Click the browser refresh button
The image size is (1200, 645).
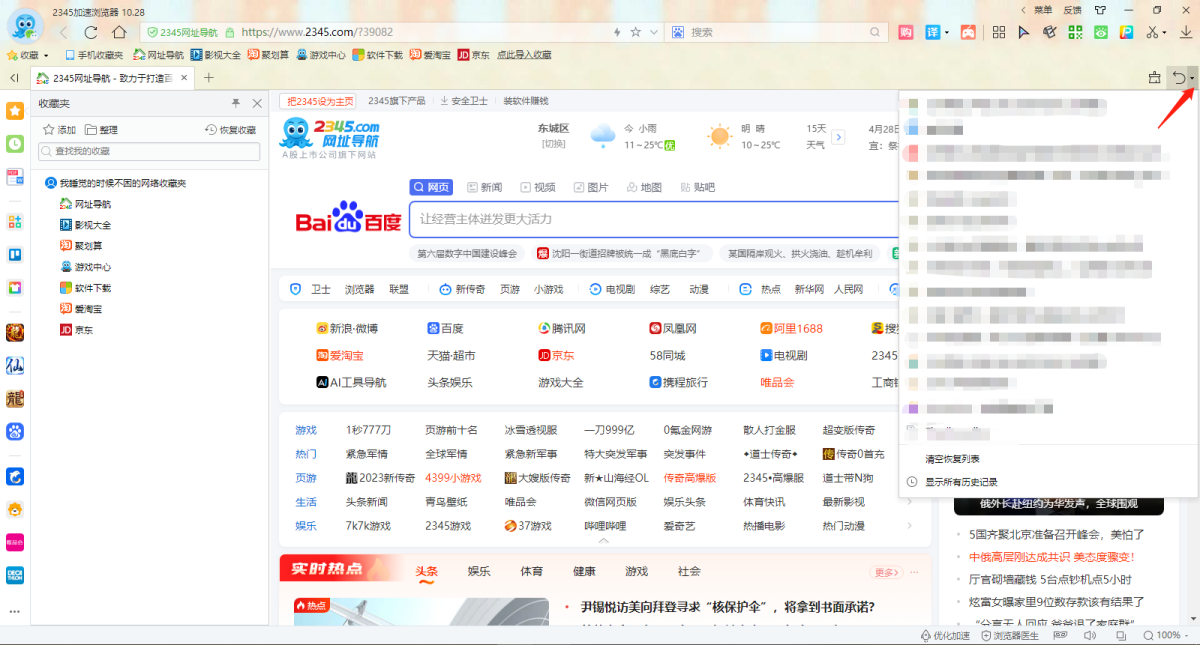click(x=91, y=32)
